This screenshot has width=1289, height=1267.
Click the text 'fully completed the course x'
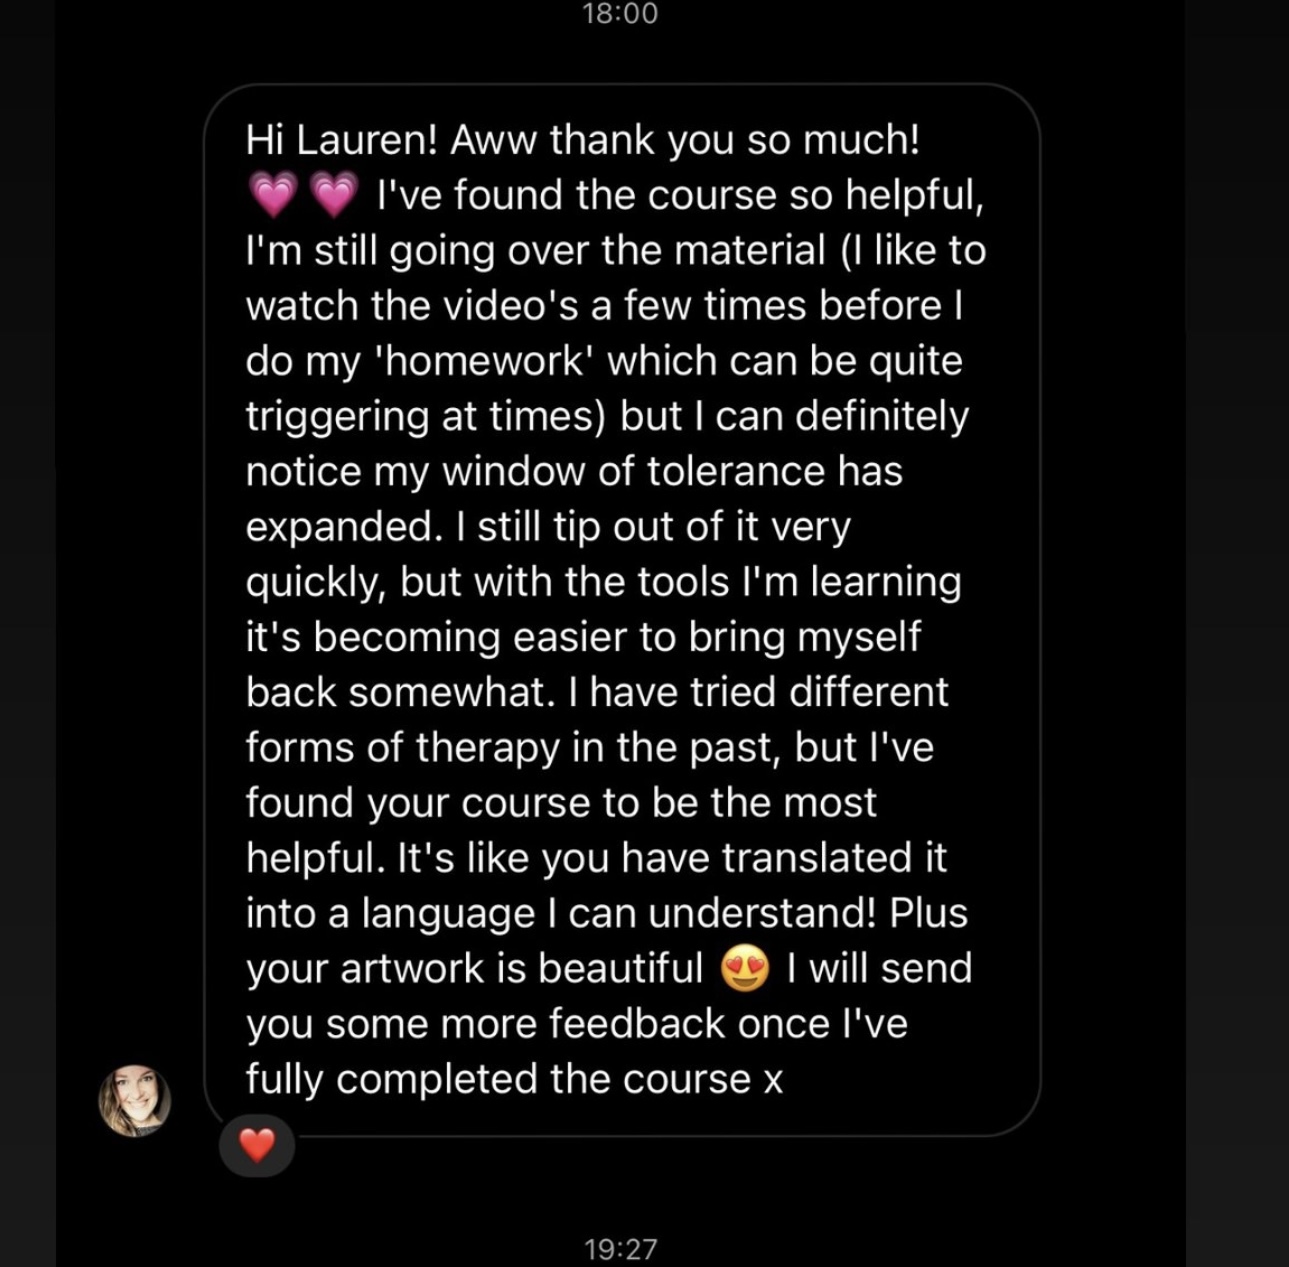pyautogui.click(x=515, y=1079)
